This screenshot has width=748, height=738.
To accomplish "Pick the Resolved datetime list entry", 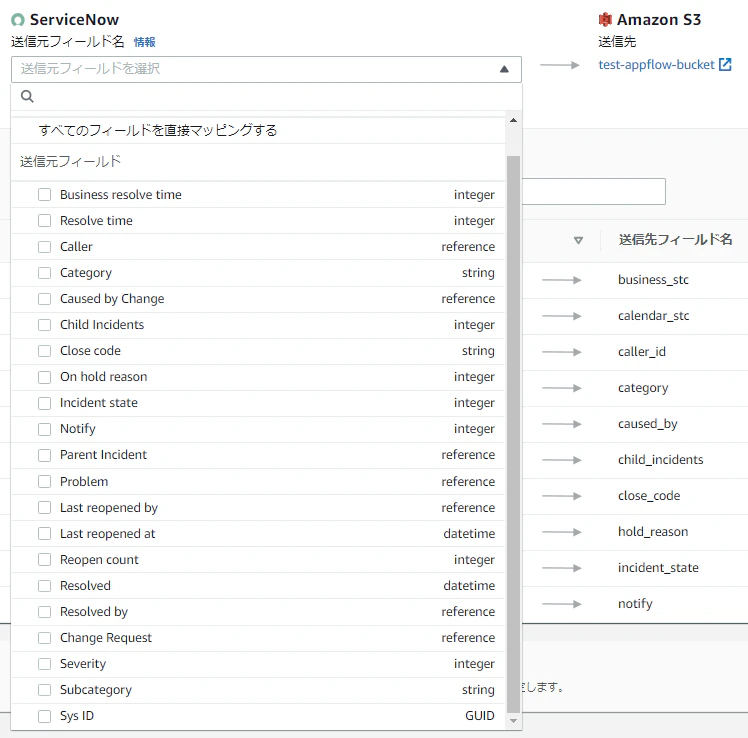I will pos(258,586).
